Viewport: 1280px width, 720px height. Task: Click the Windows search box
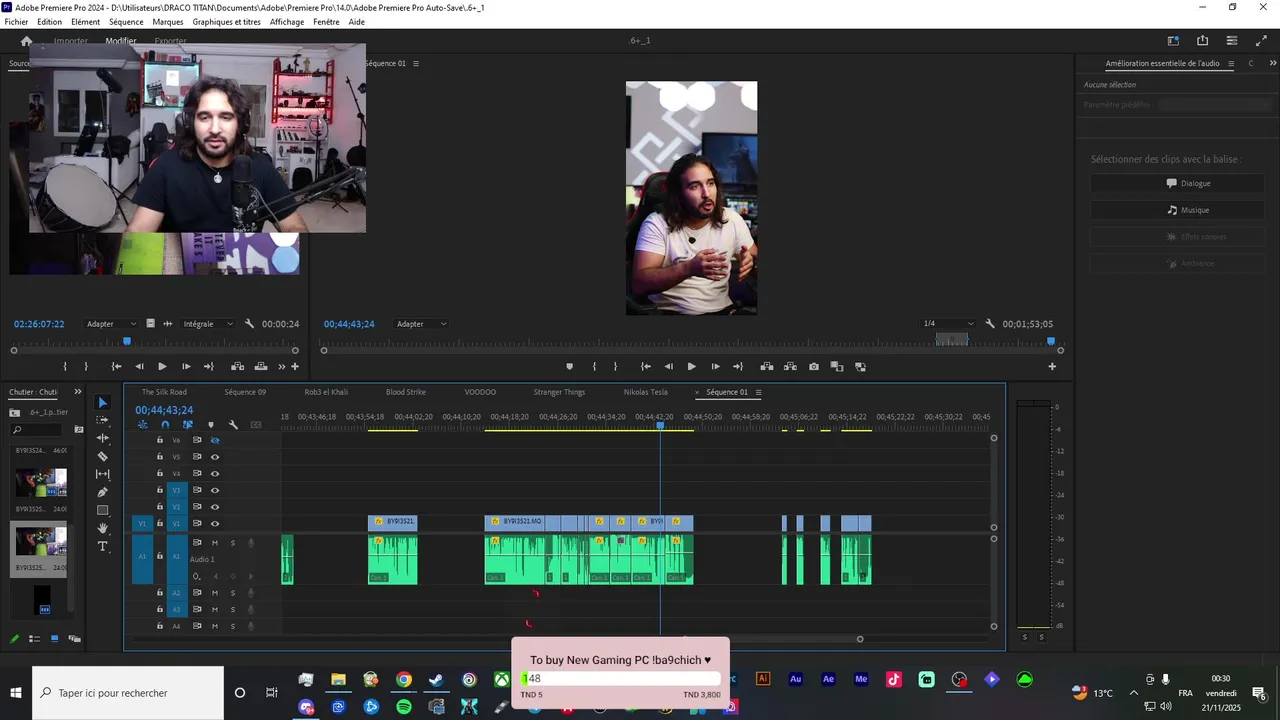pyautogui.click(x=128, y=693)
